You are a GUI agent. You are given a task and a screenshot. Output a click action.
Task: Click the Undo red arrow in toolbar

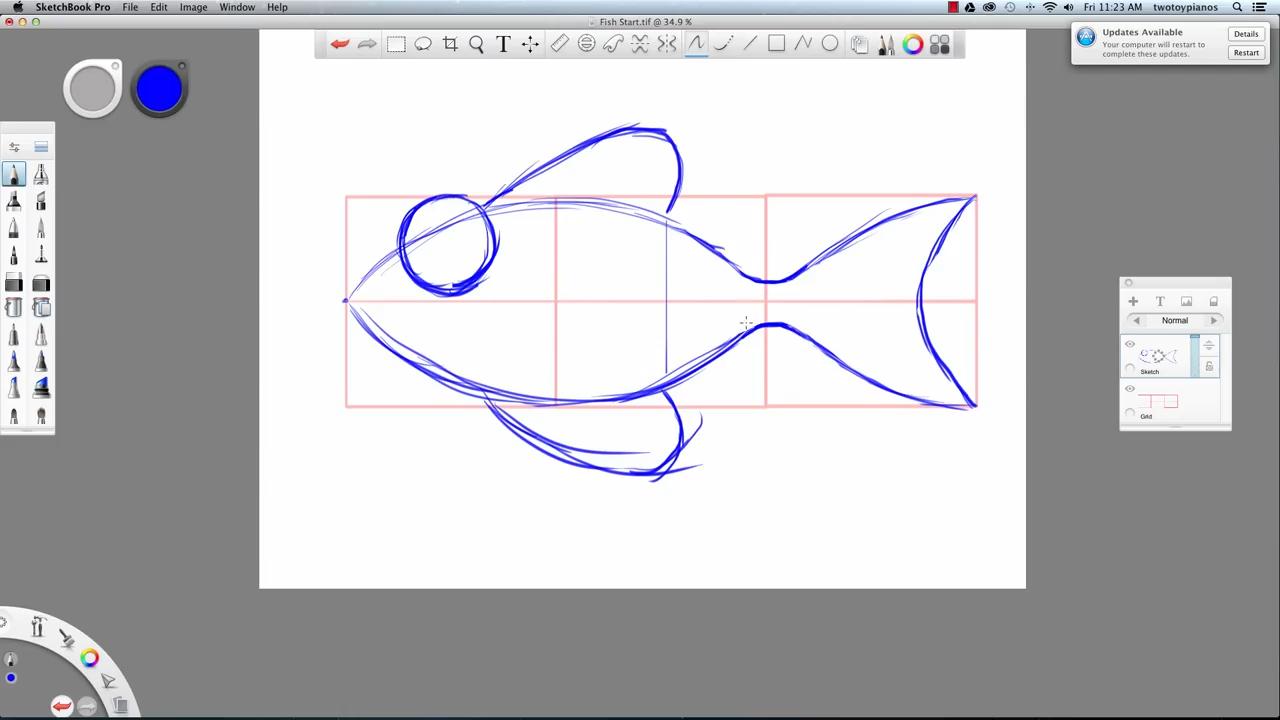[x=340, y=44]
